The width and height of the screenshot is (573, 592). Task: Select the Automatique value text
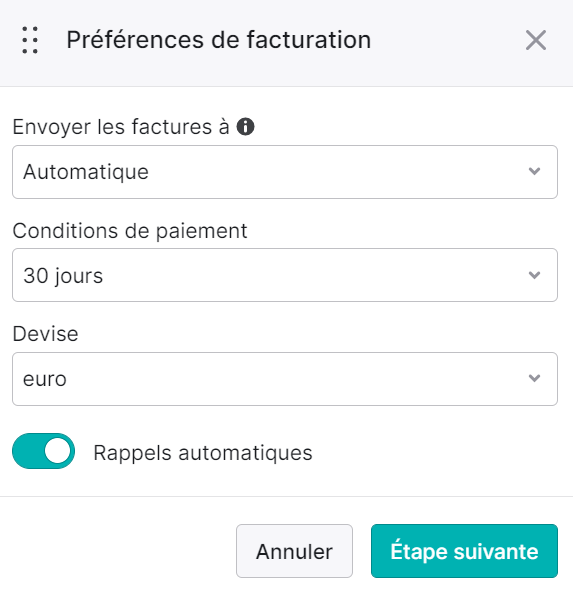click(86, 172)
